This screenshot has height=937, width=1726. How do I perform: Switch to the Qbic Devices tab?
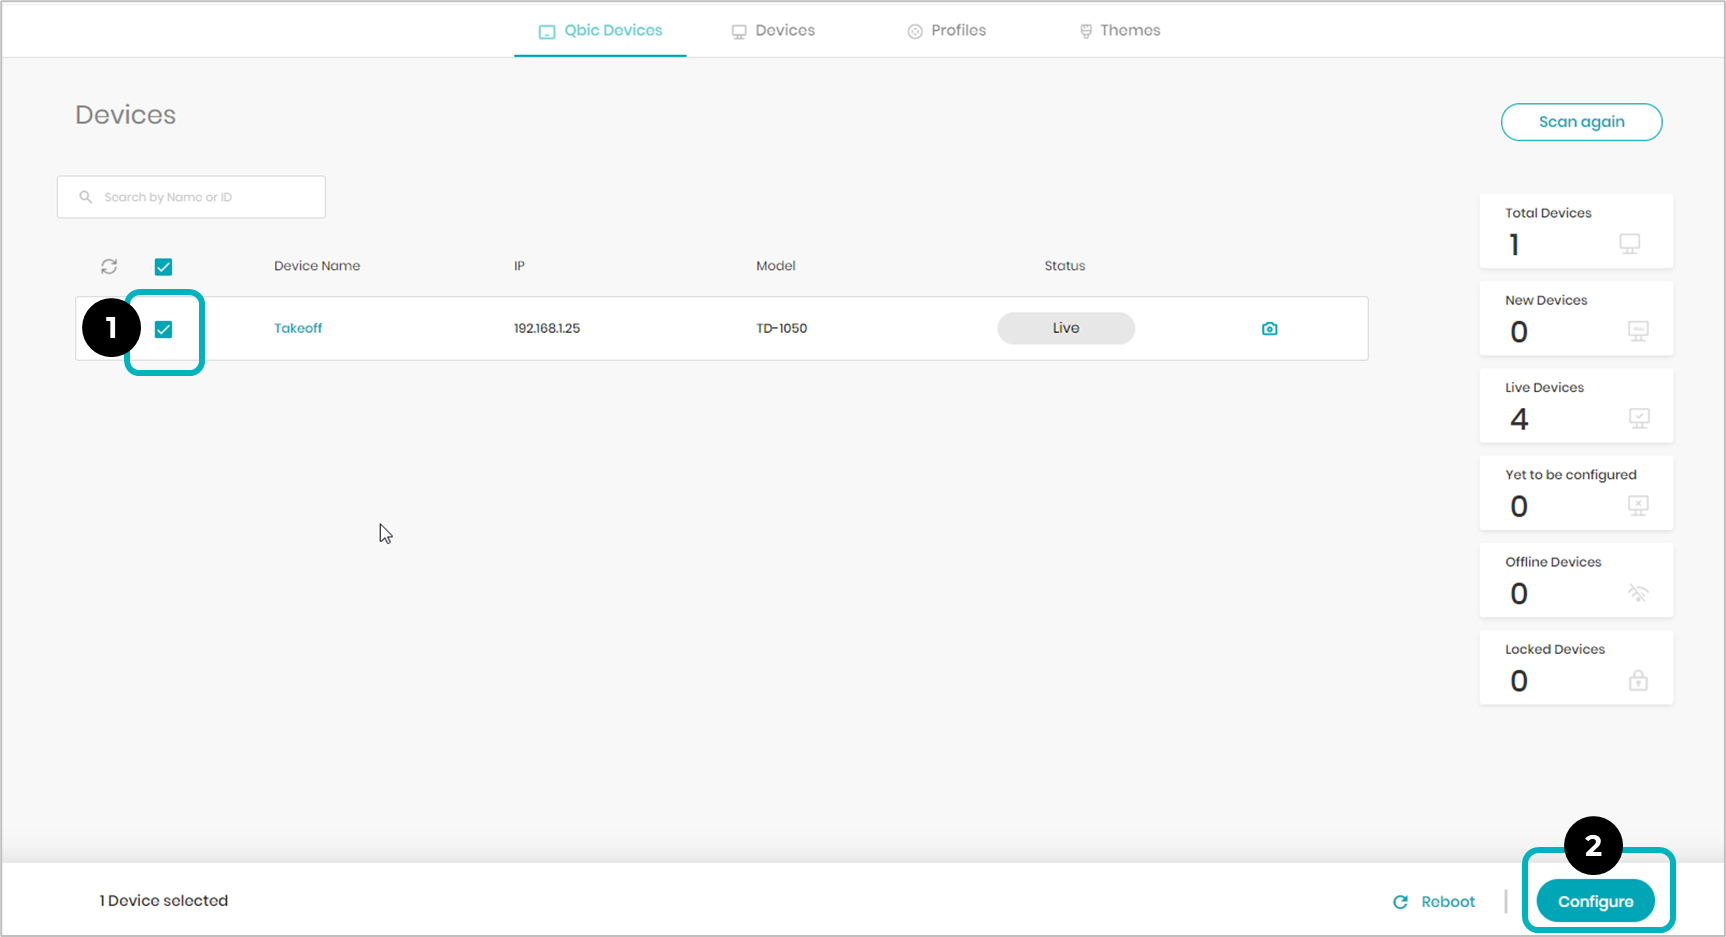[600, 30]
